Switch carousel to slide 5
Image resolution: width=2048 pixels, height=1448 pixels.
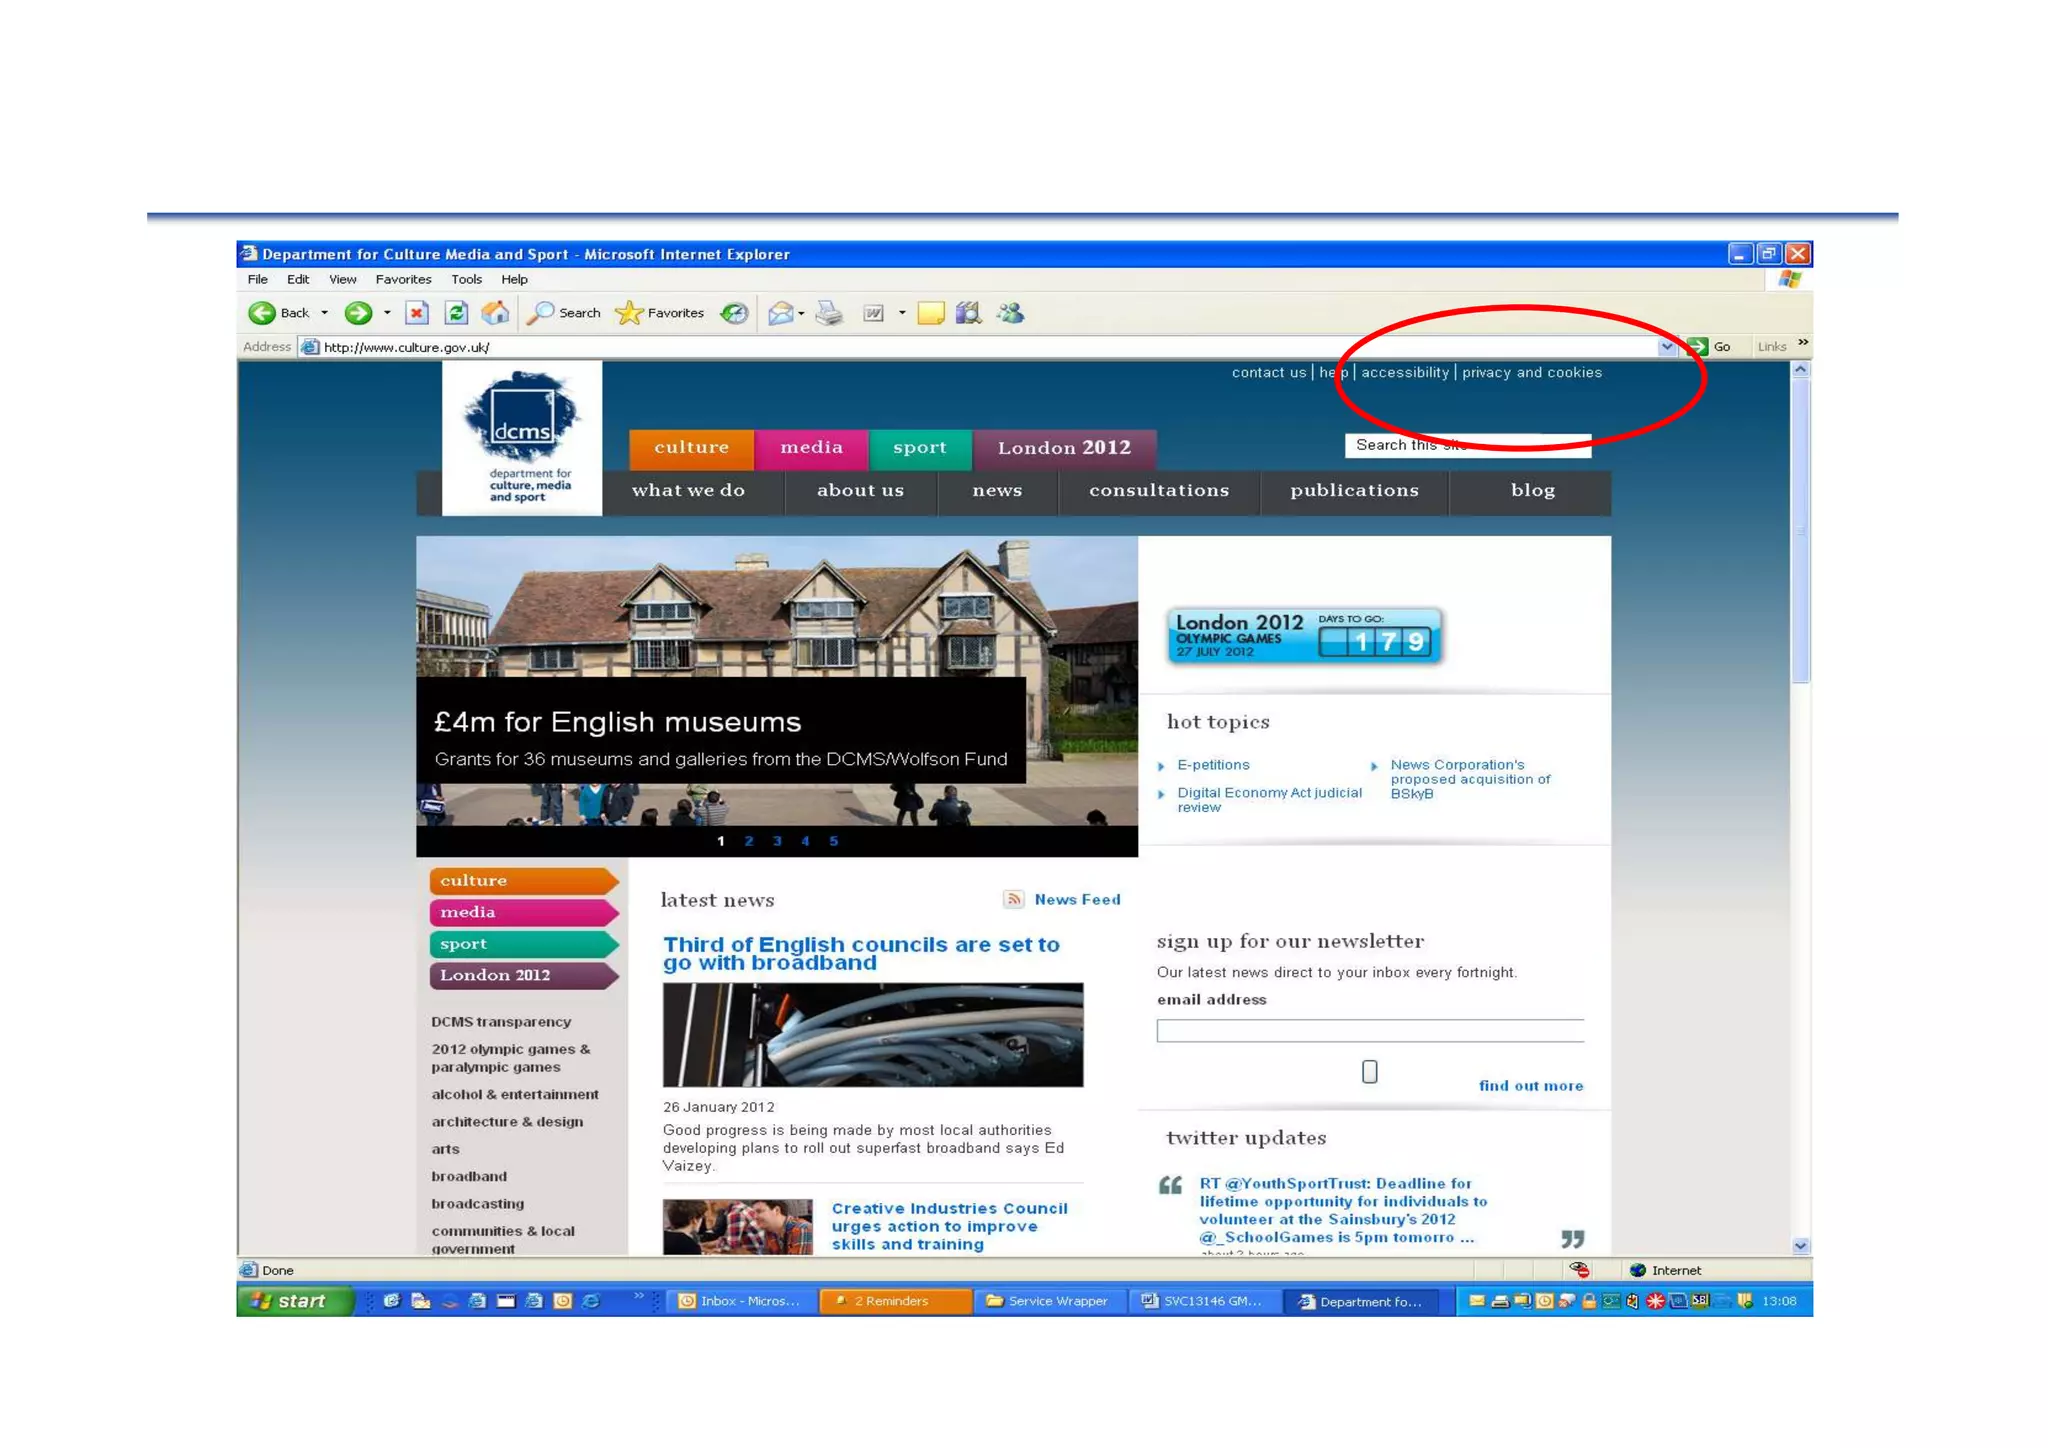tap(833, 841)
